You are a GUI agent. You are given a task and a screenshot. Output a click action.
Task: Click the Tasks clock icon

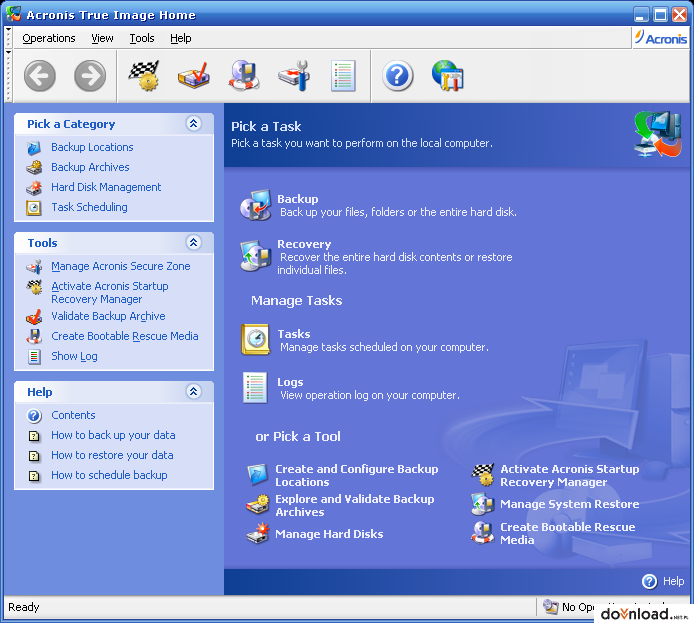point(255,339)
